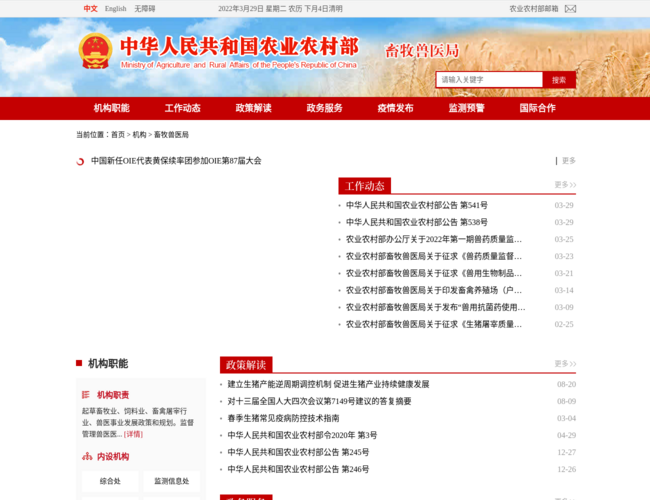Click 更多>> in 政策解读 section
This screenshot has height=500, width=650.
(565, 364)
